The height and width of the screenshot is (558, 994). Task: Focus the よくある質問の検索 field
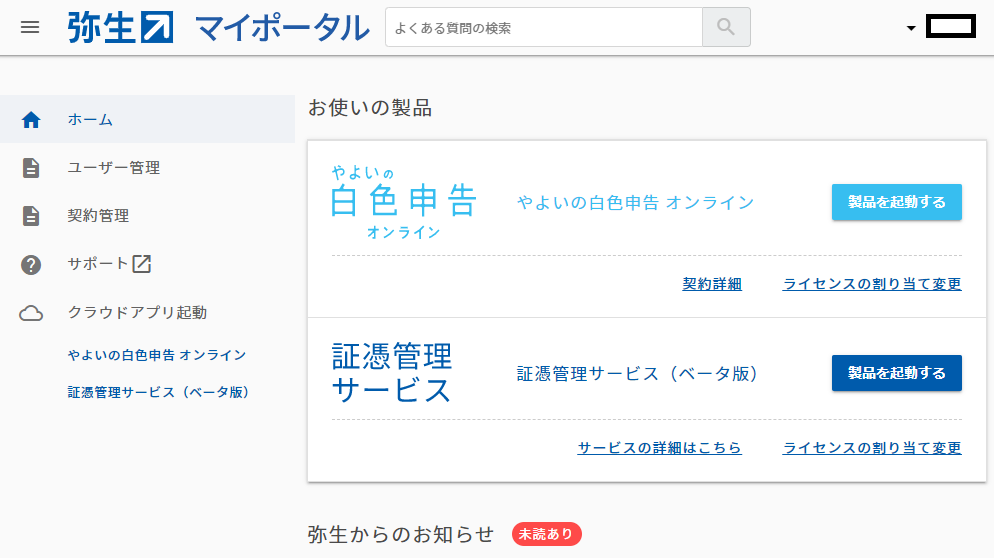544,27
